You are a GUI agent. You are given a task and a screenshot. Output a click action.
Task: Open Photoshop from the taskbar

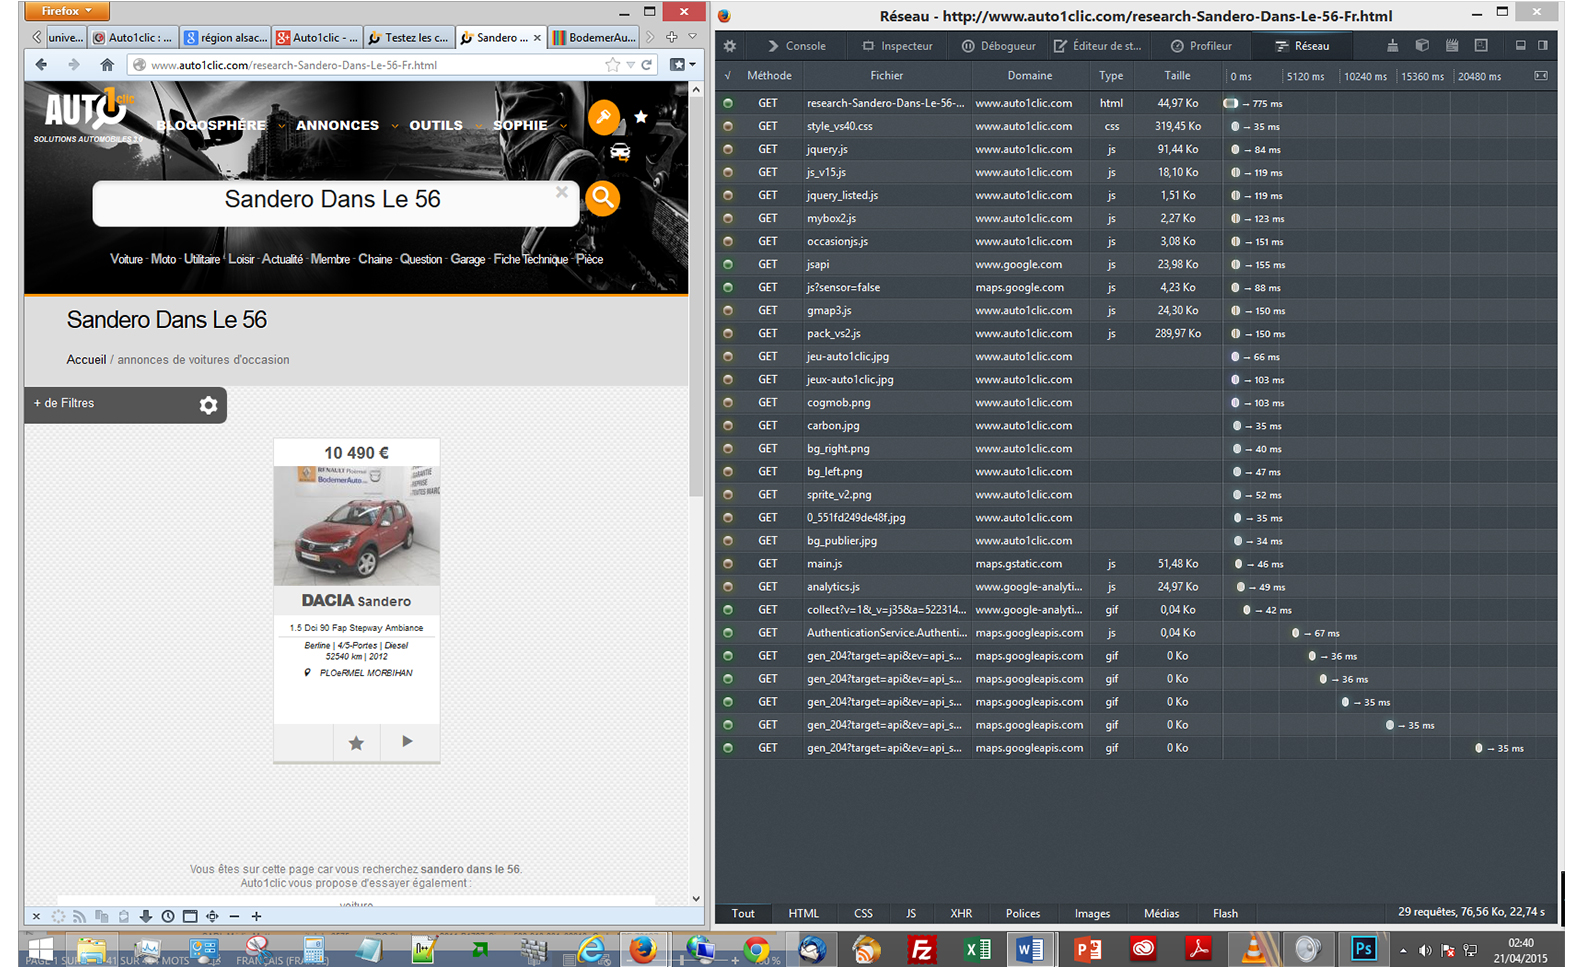point(1364,949)
